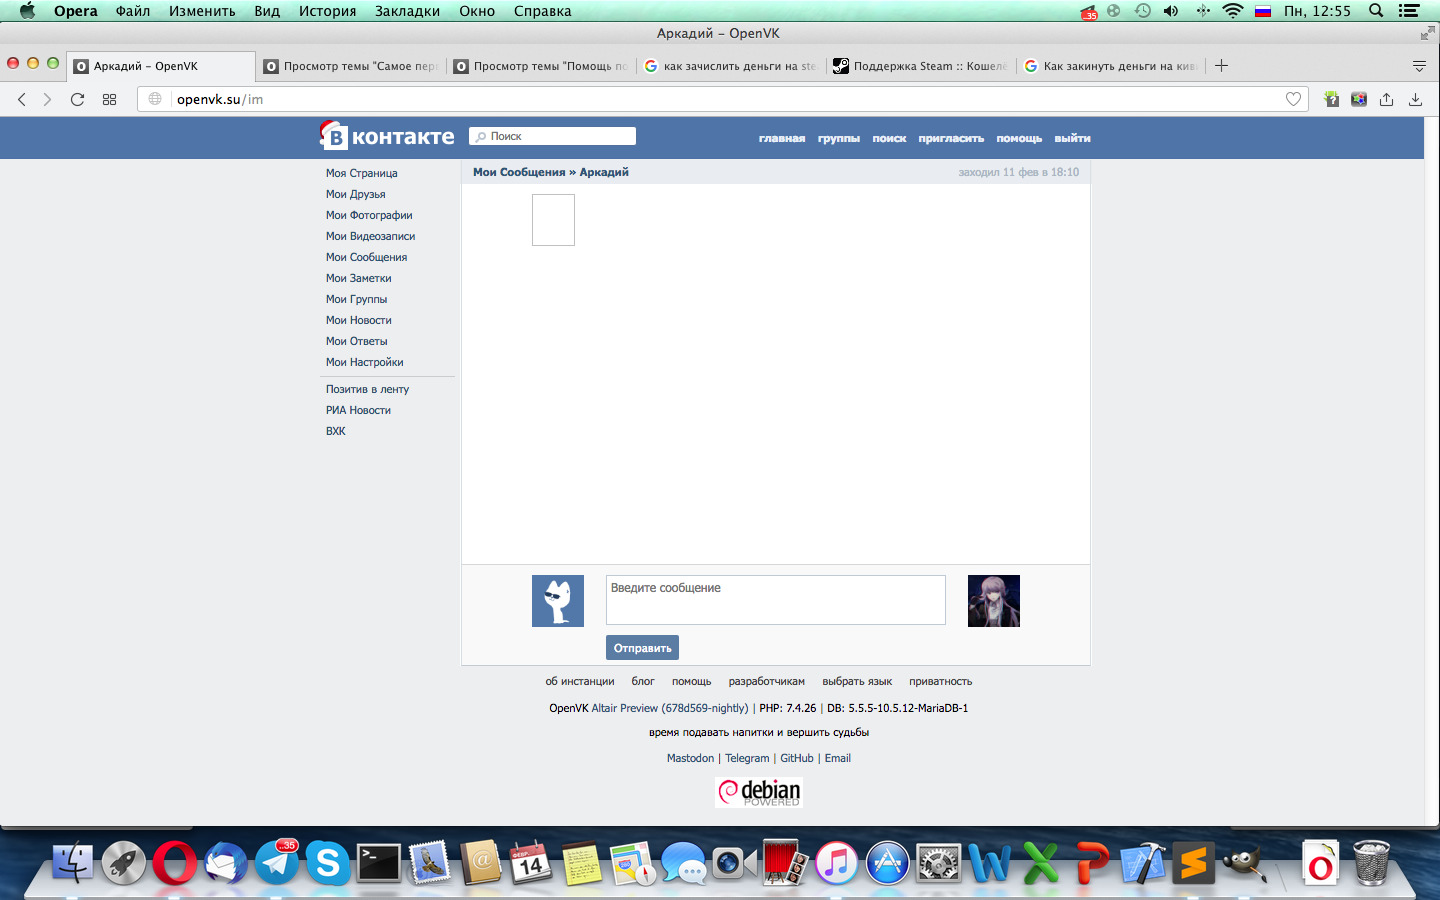This screenshot has width=1440, height=900.
Task: Open Launchpad from the Dock
Action: pyautogui.click(x=123, y=863)
